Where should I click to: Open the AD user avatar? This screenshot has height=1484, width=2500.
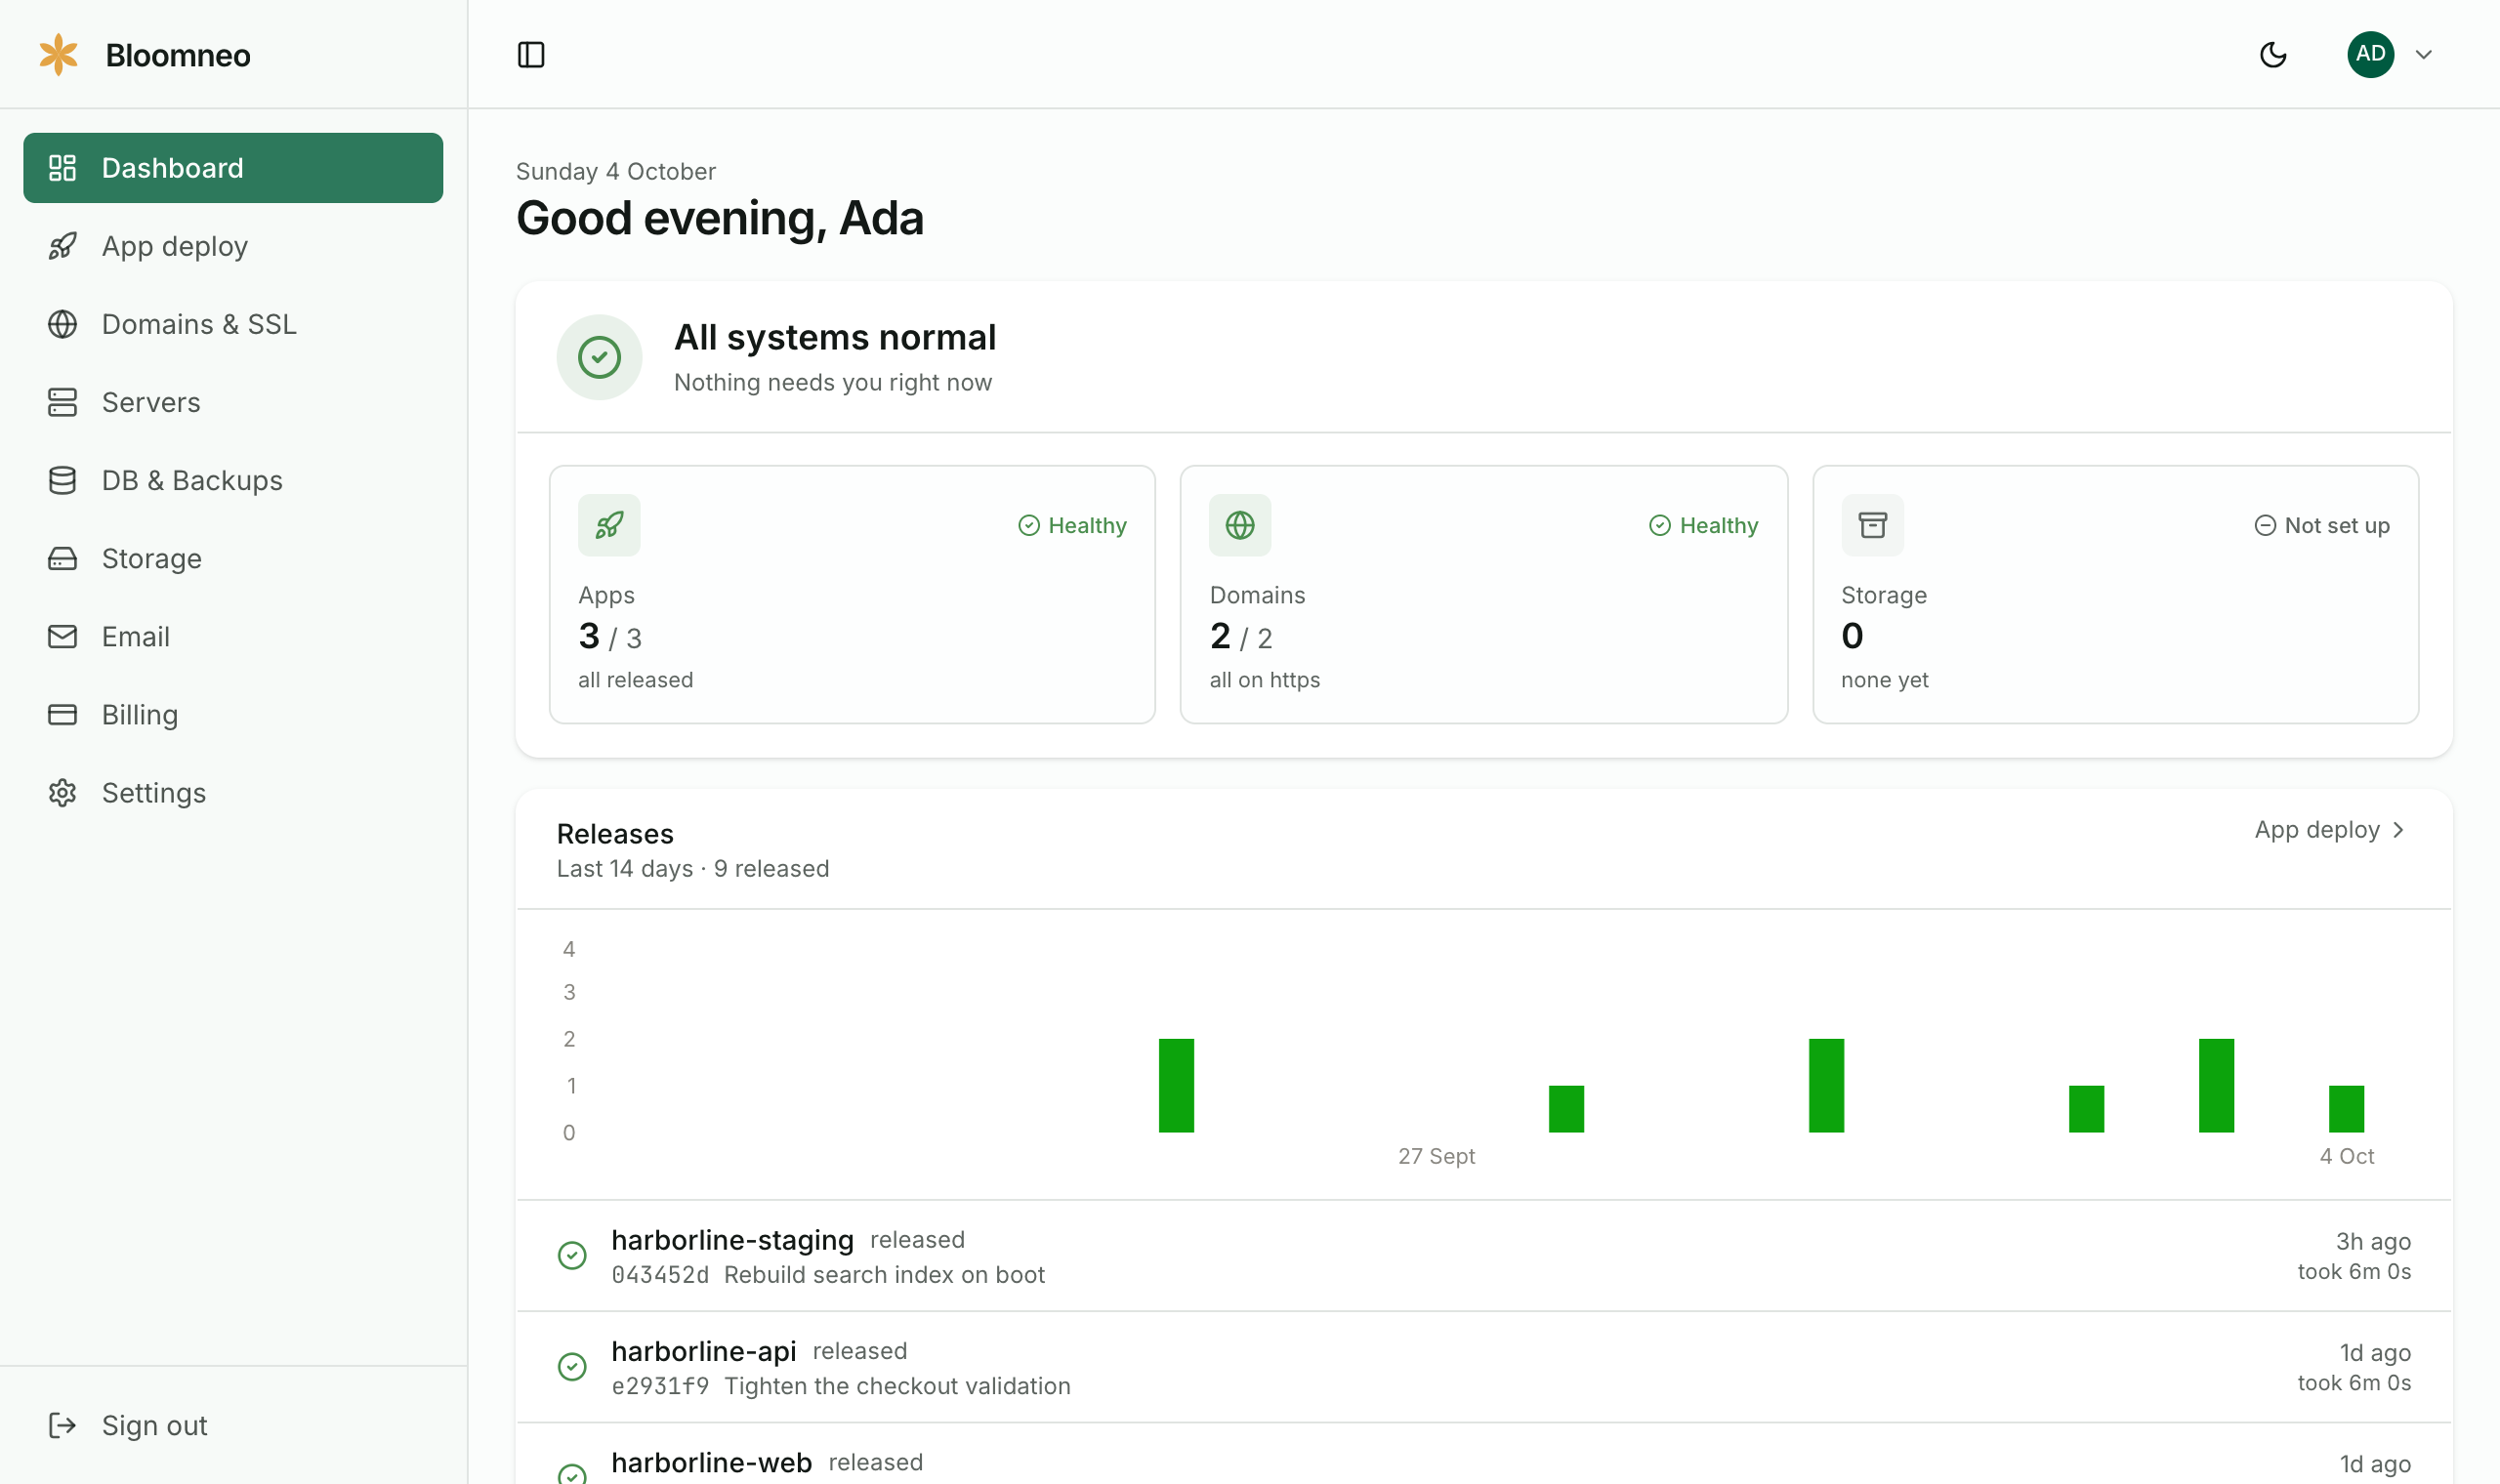tap(2370, 54)
